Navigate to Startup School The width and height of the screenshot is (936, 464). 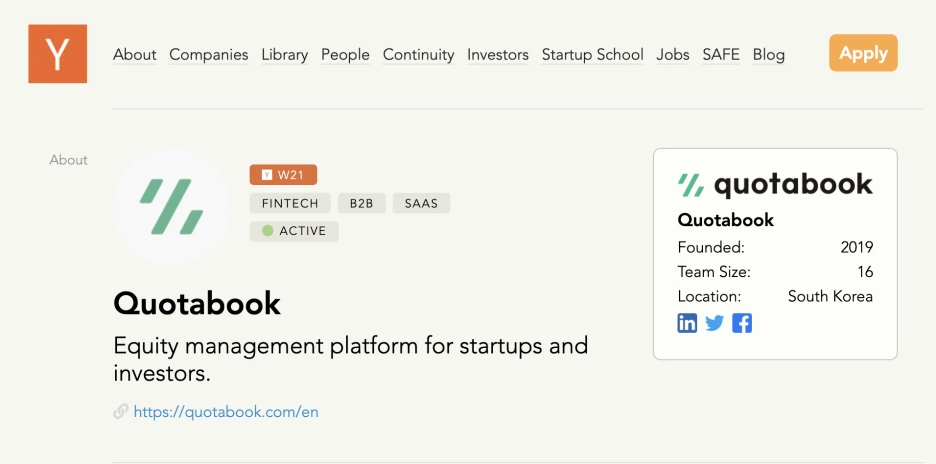point(592,55)
